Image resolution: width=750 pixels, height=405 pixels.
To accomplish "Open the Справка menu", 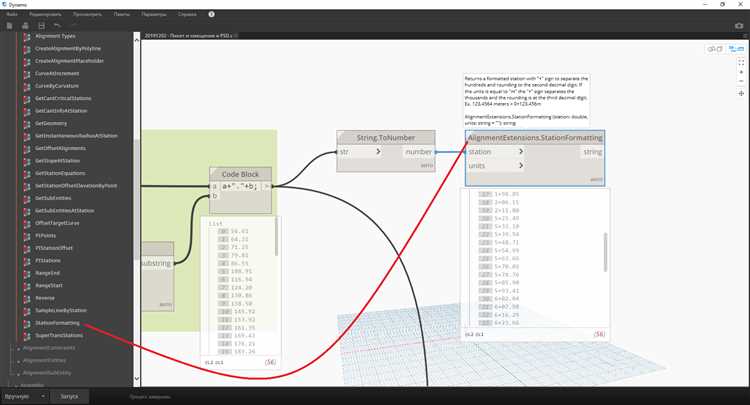I will (x=189, y=15).
